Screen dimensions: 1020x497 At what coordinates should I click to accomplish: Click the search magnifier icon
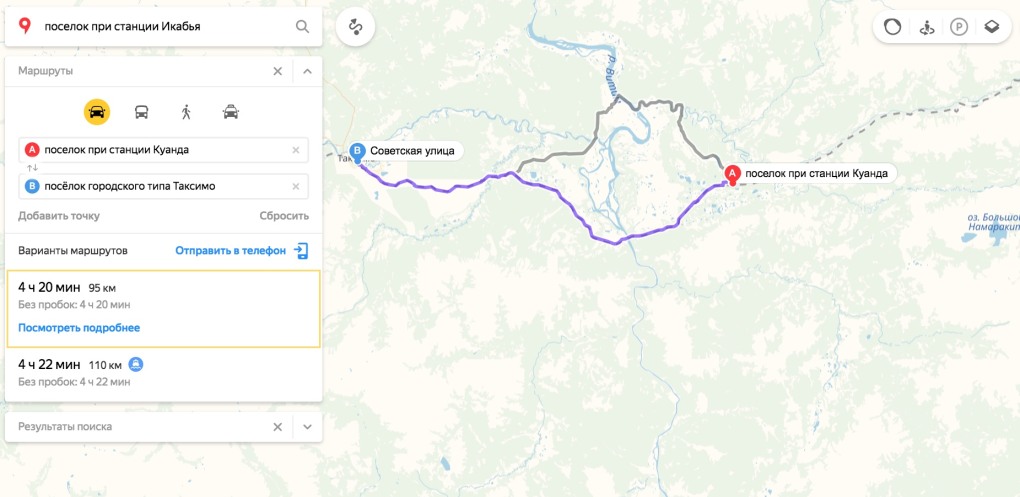click(302, 27)
